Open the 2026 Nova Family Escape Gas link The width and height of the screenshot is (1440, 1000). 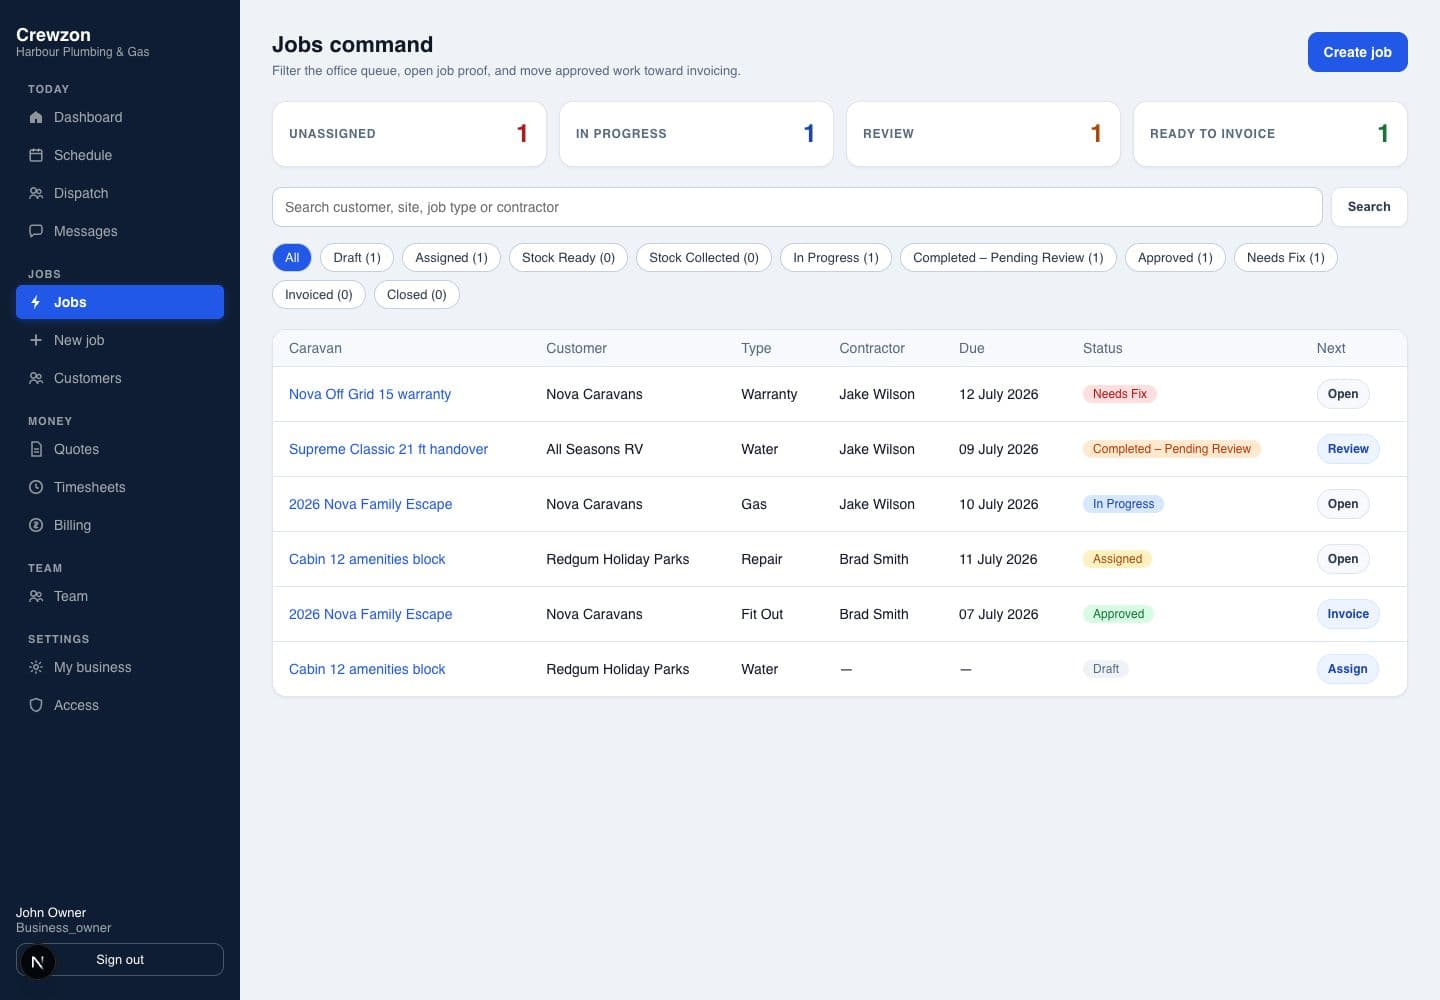pos(370,504)
